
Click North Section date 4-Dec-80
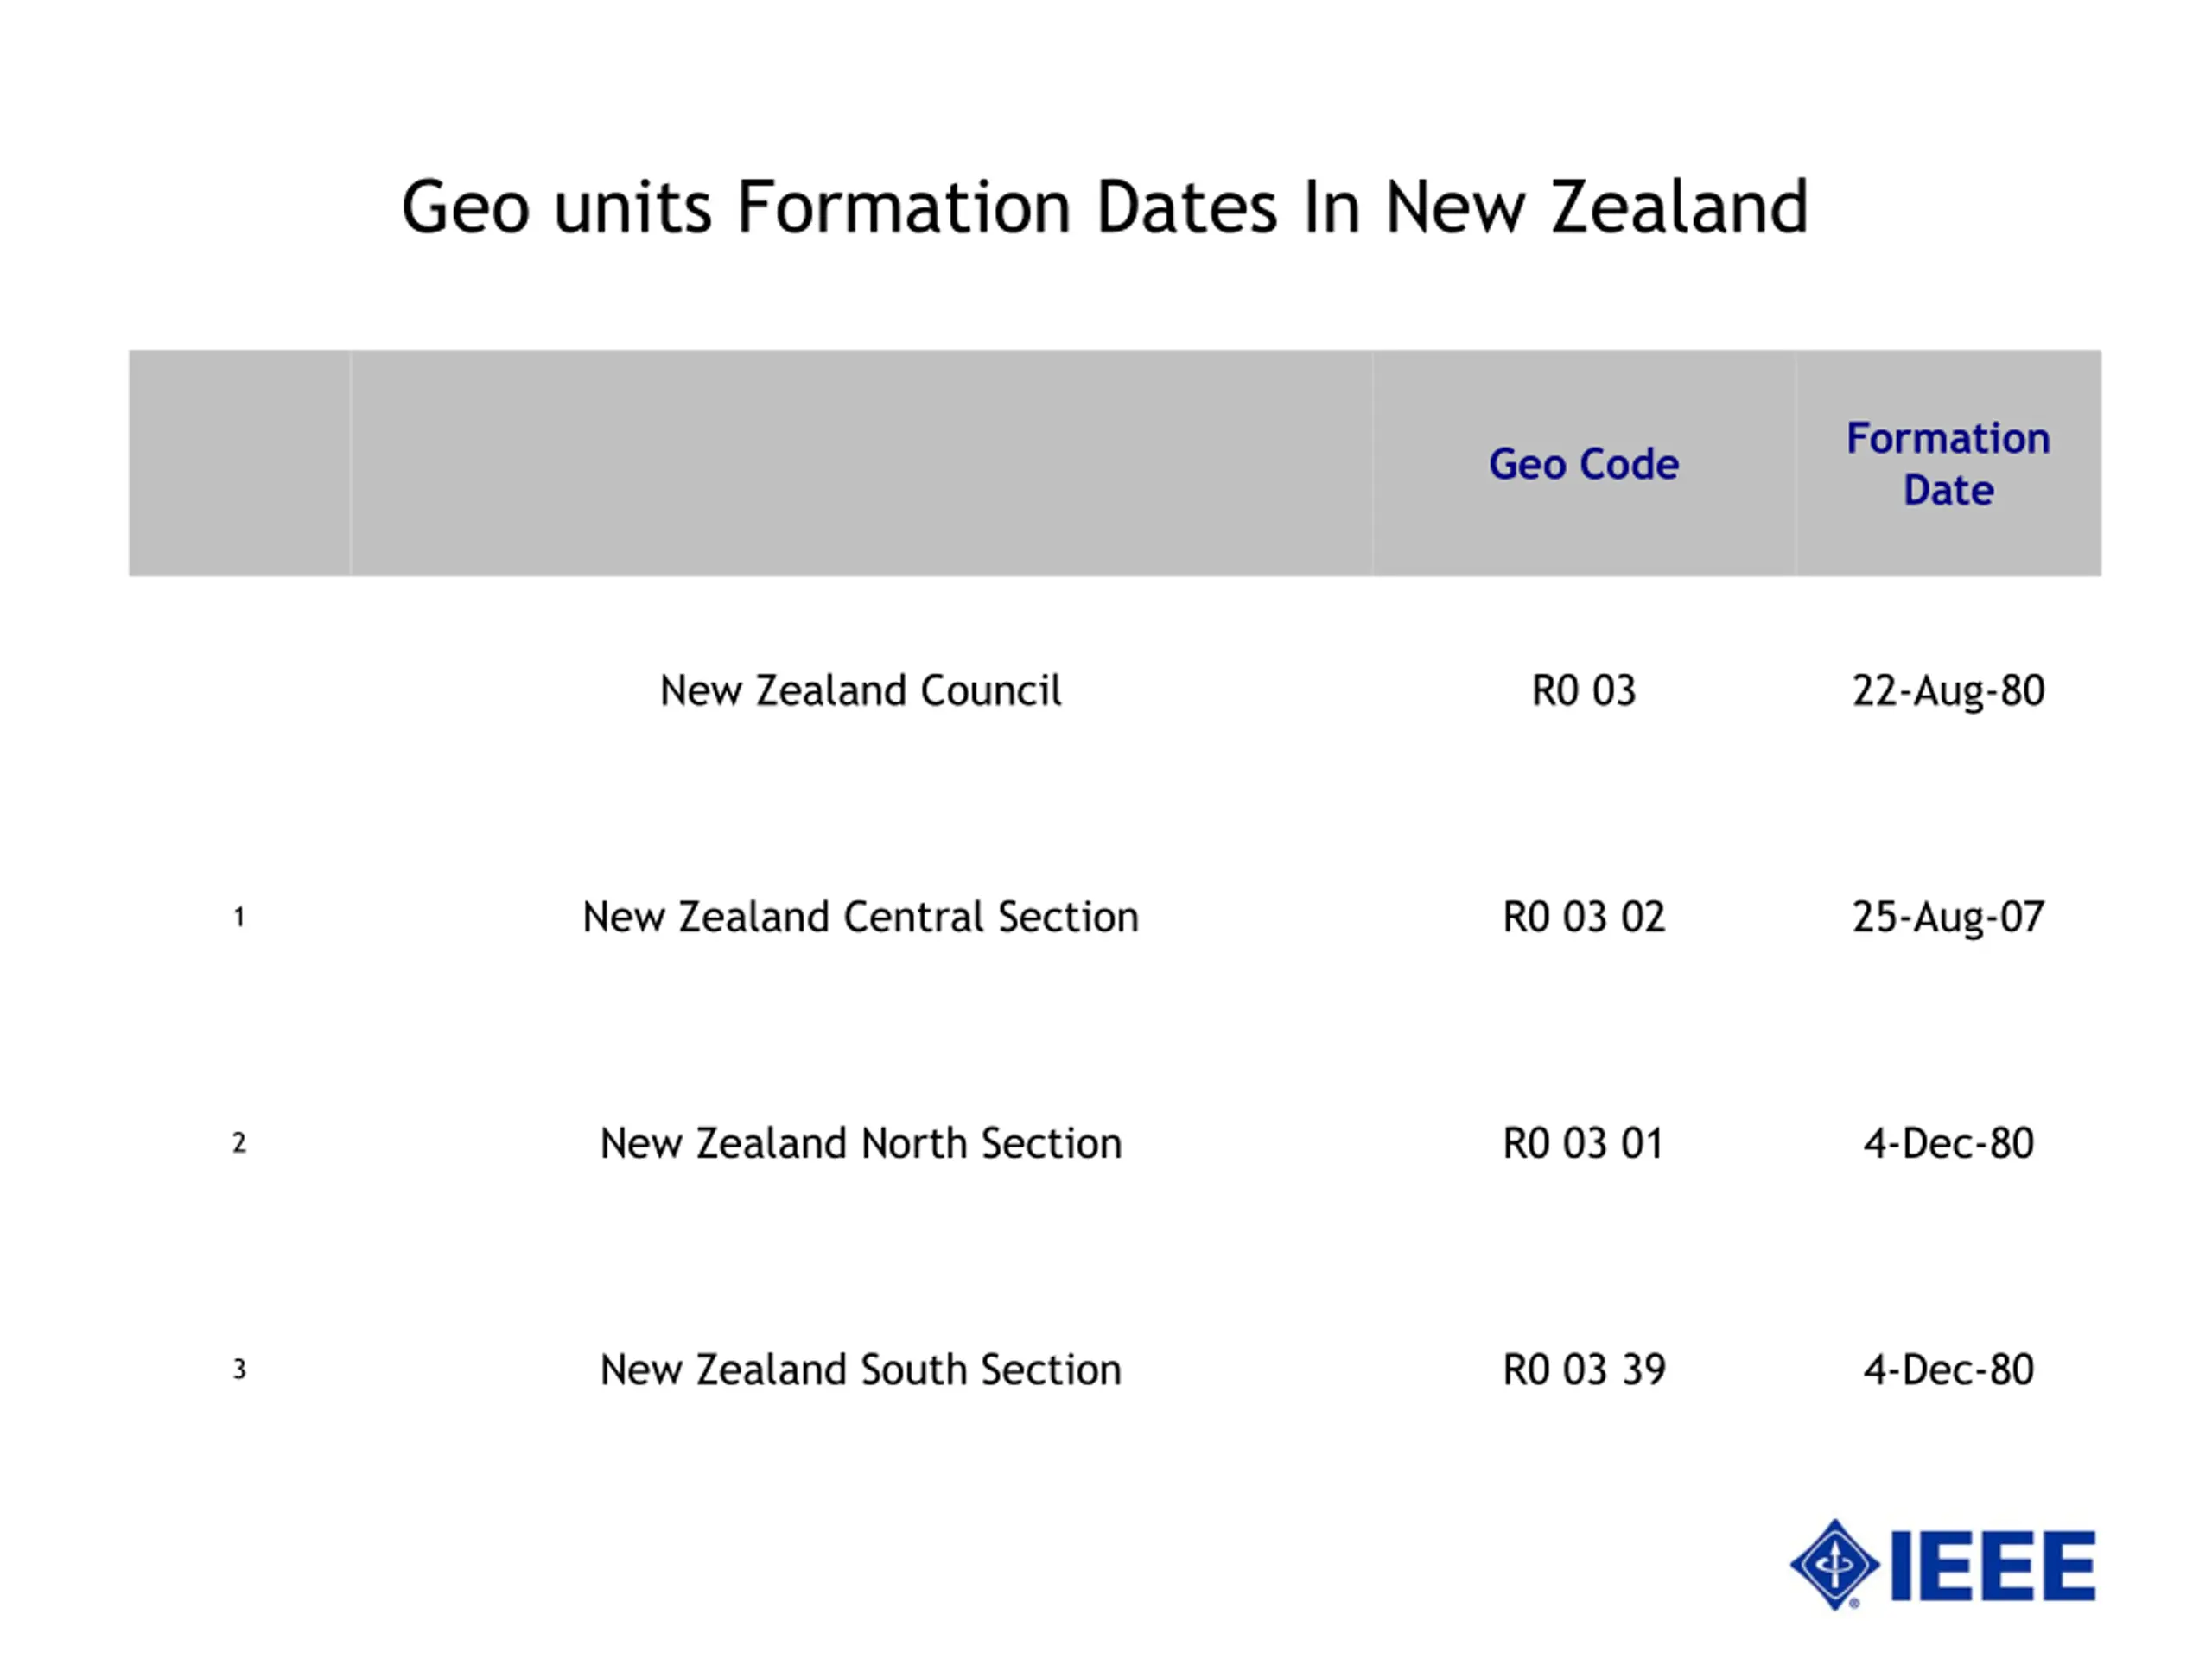tap(1948, 1143)
